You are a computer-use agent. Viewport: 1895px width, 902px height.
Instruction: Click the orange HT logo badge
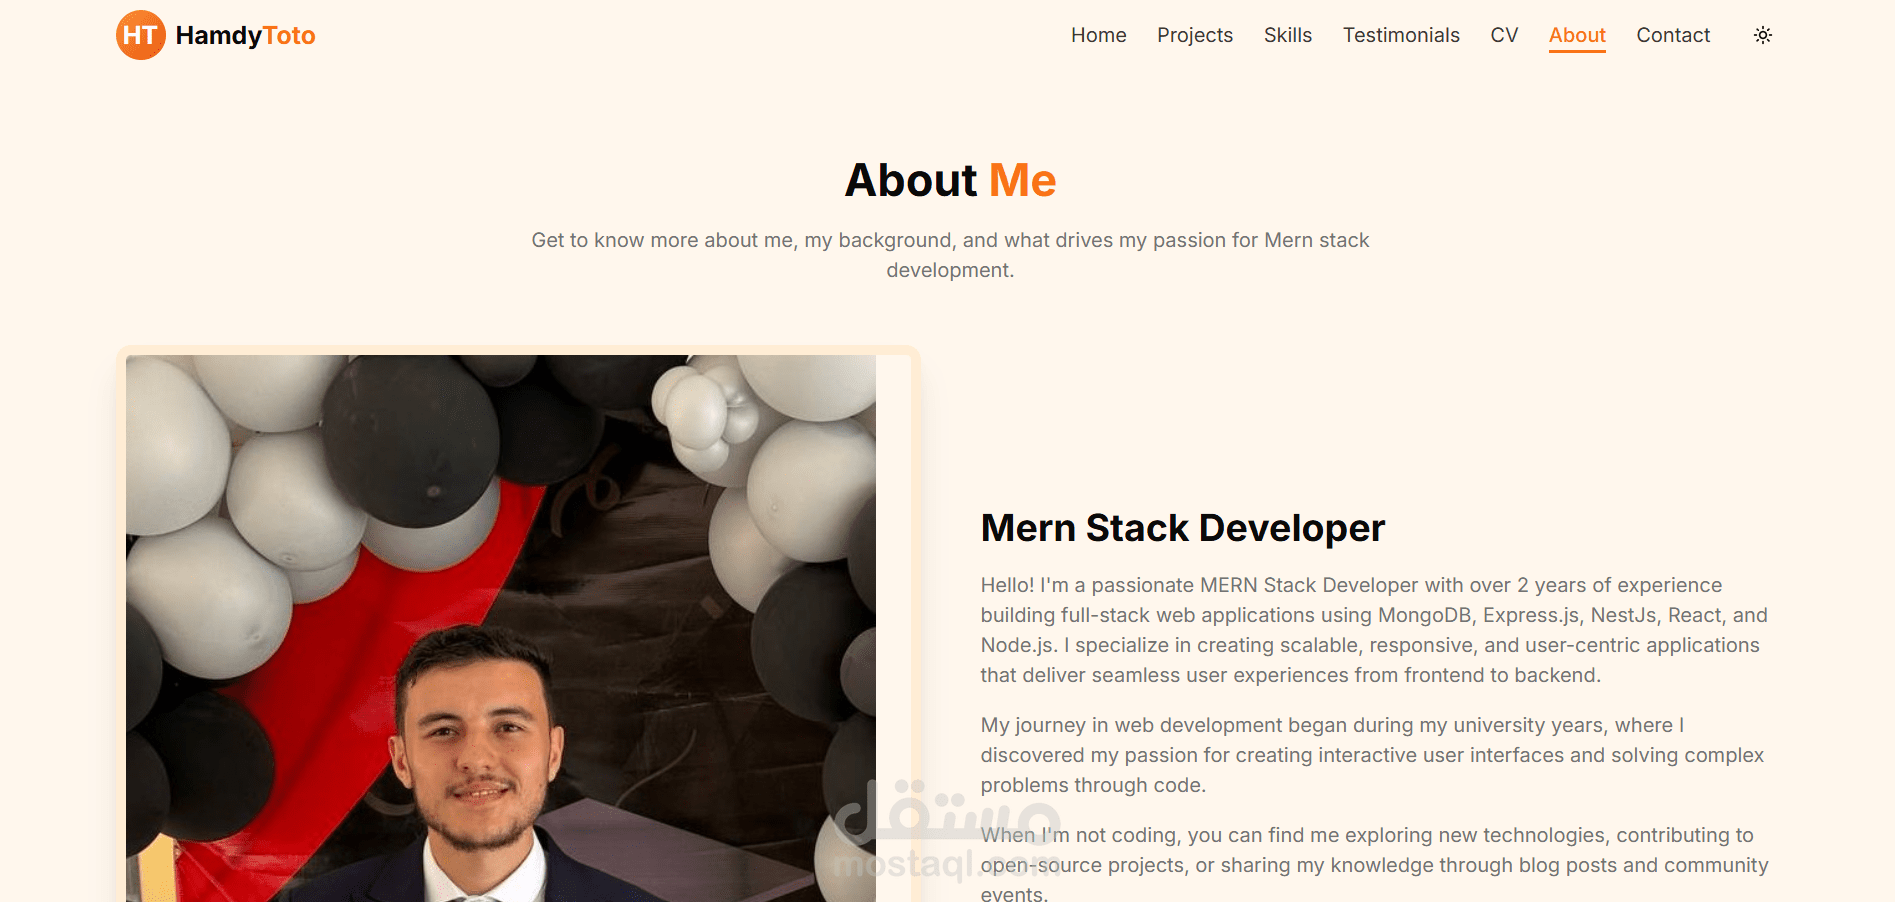coord(141,35)
